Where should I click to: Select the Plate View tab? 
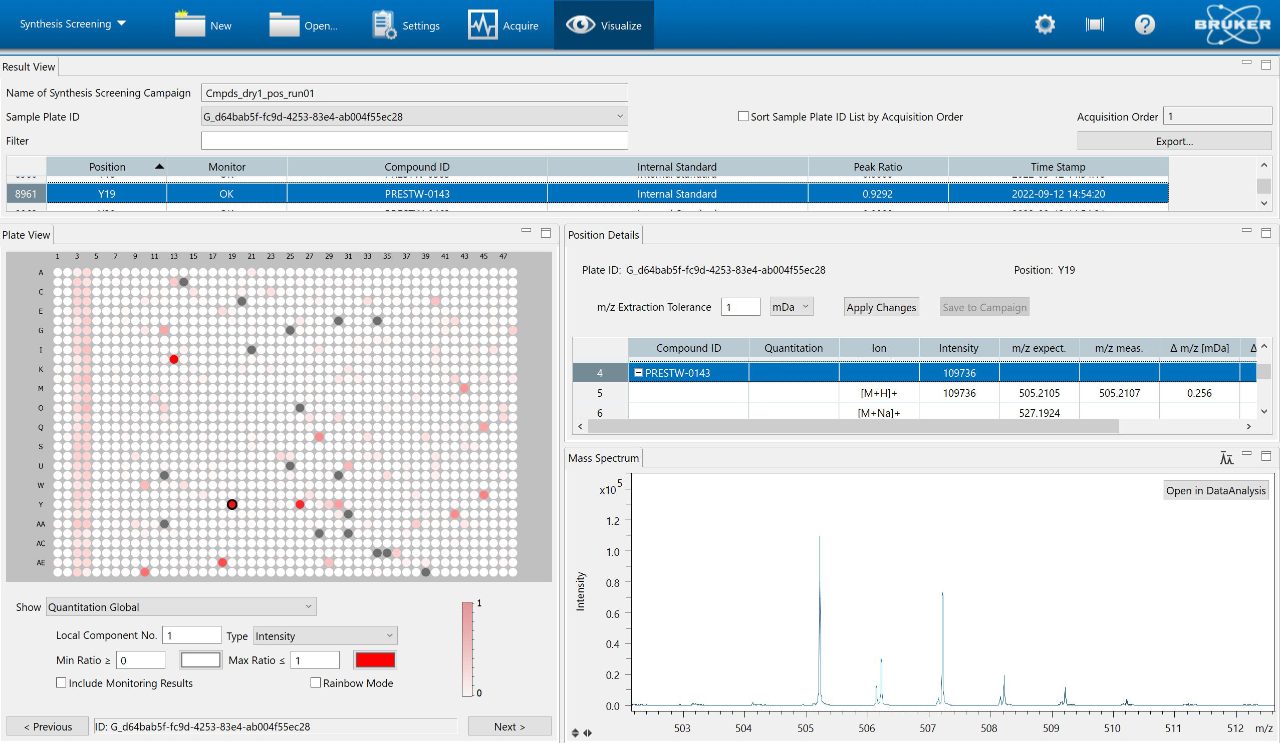pyautogui.click(x=27, y=234)
